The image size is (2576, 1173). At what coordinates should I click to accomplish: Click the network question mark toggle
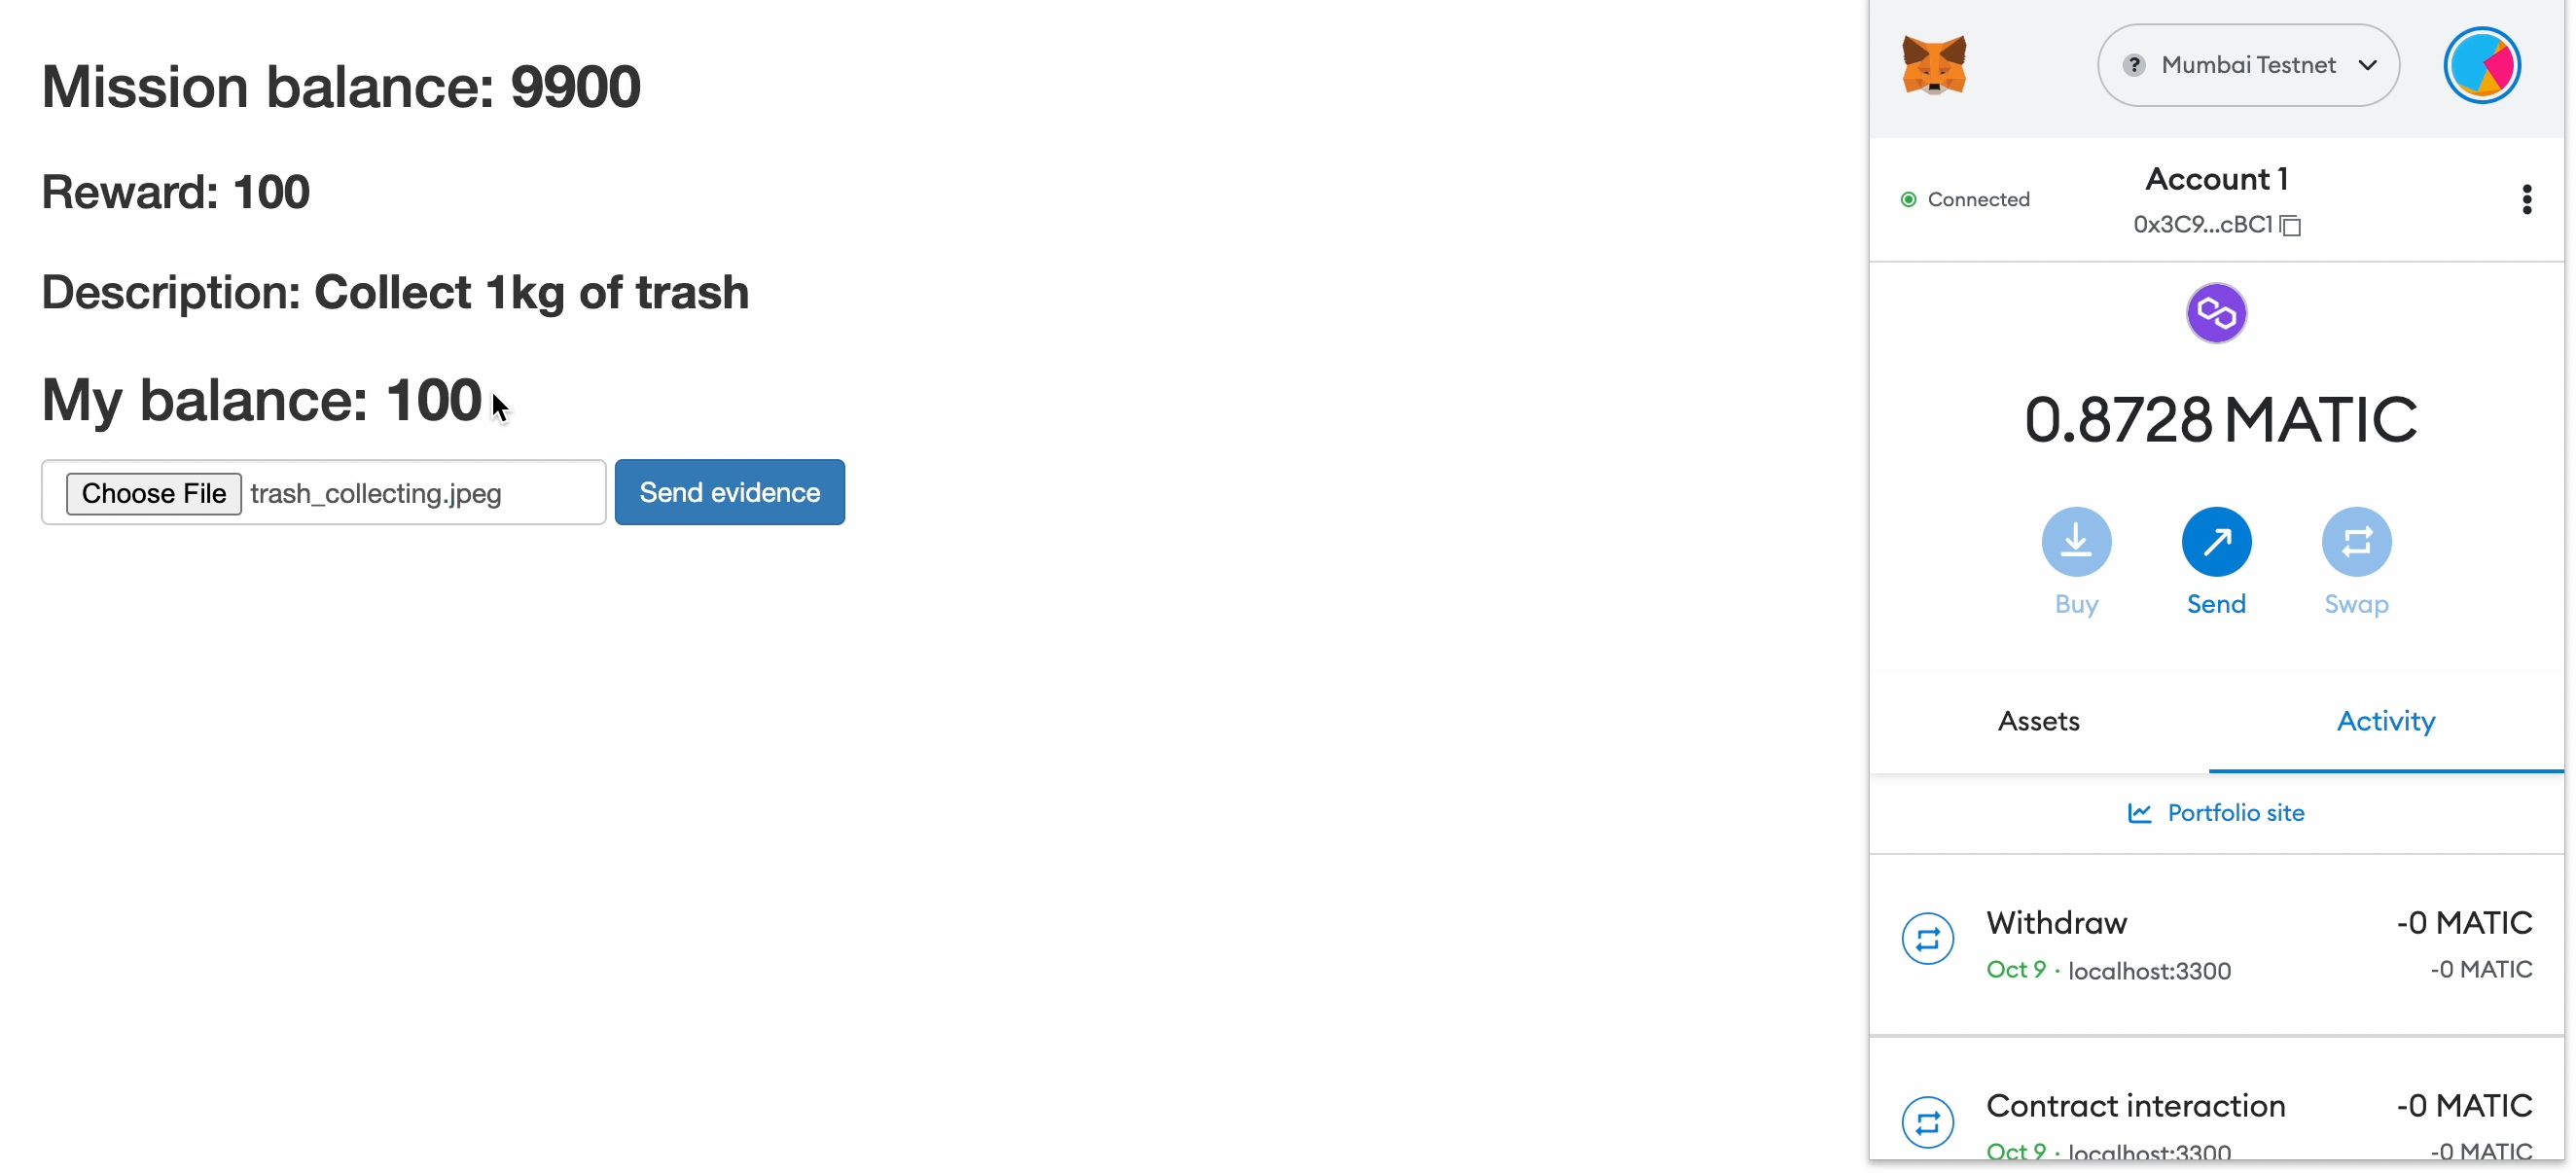2132,64
